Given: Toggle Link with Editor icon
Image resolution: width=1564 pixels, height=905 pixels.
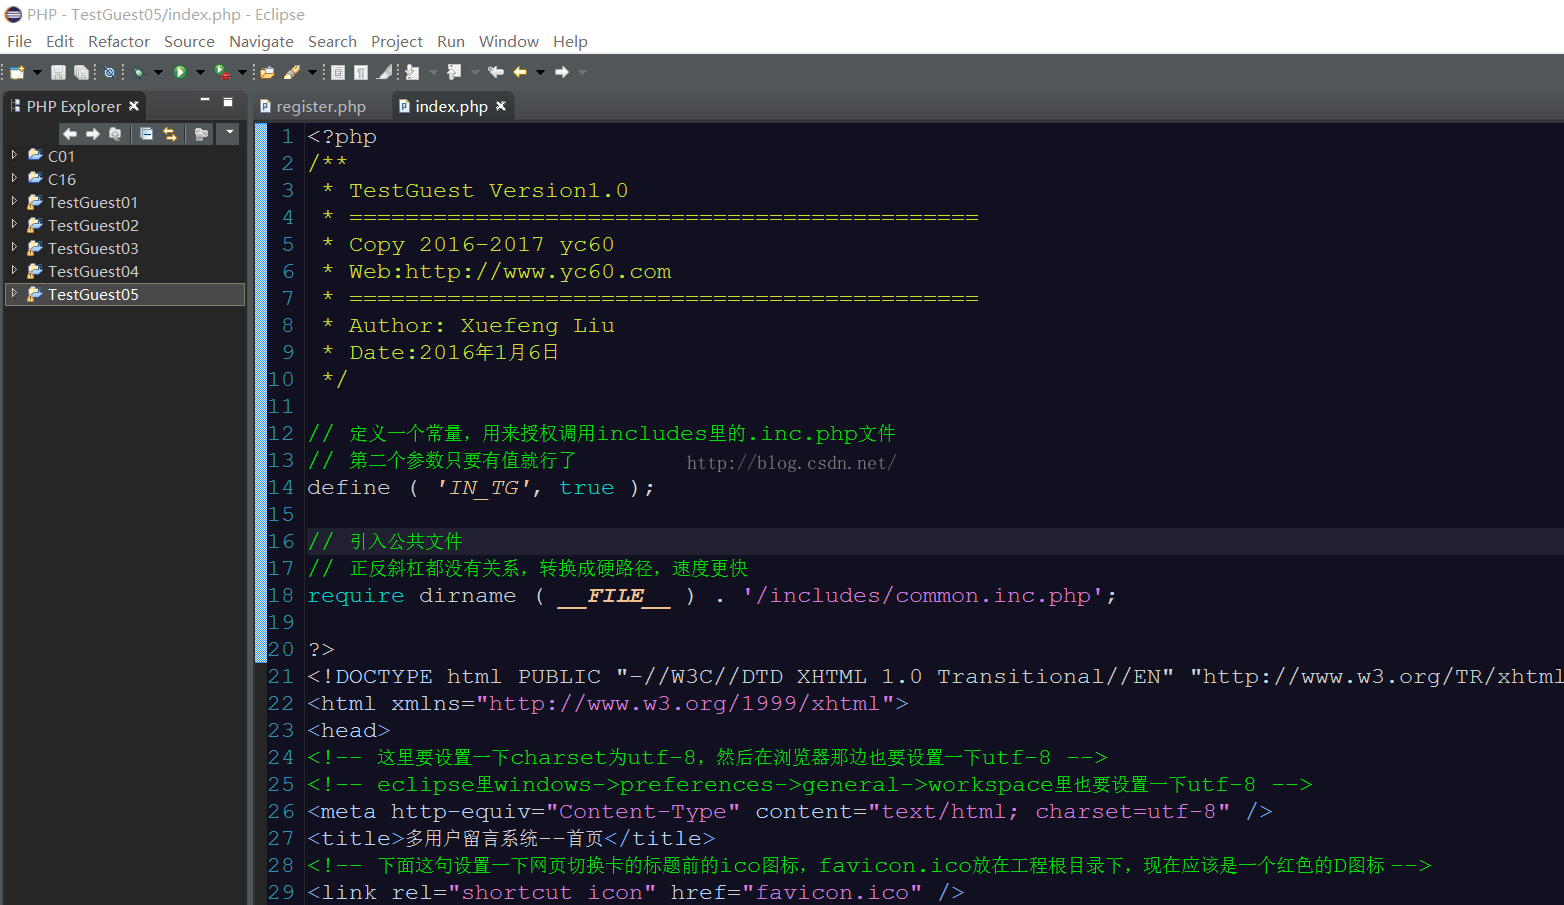Looking at the screenshot, I should point(170,133).
